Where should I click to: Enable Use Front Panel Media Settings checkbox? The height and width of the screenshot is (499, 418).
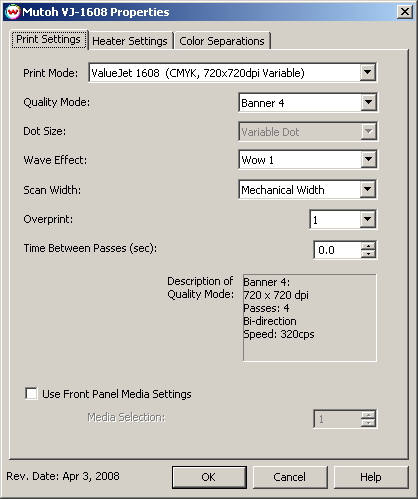(31, 393)
